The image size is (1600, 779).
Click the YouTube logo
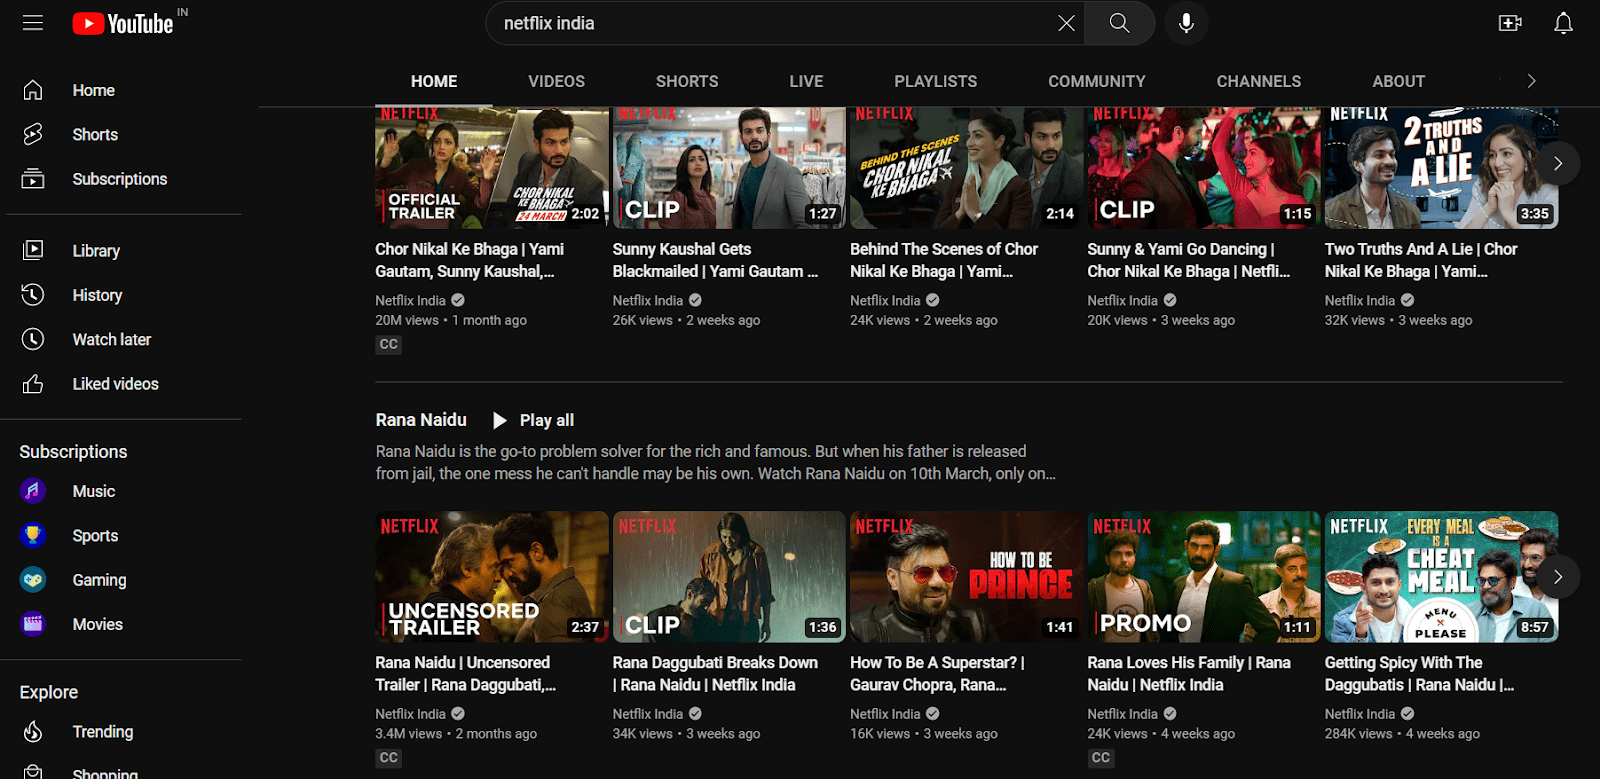point(124,23)
